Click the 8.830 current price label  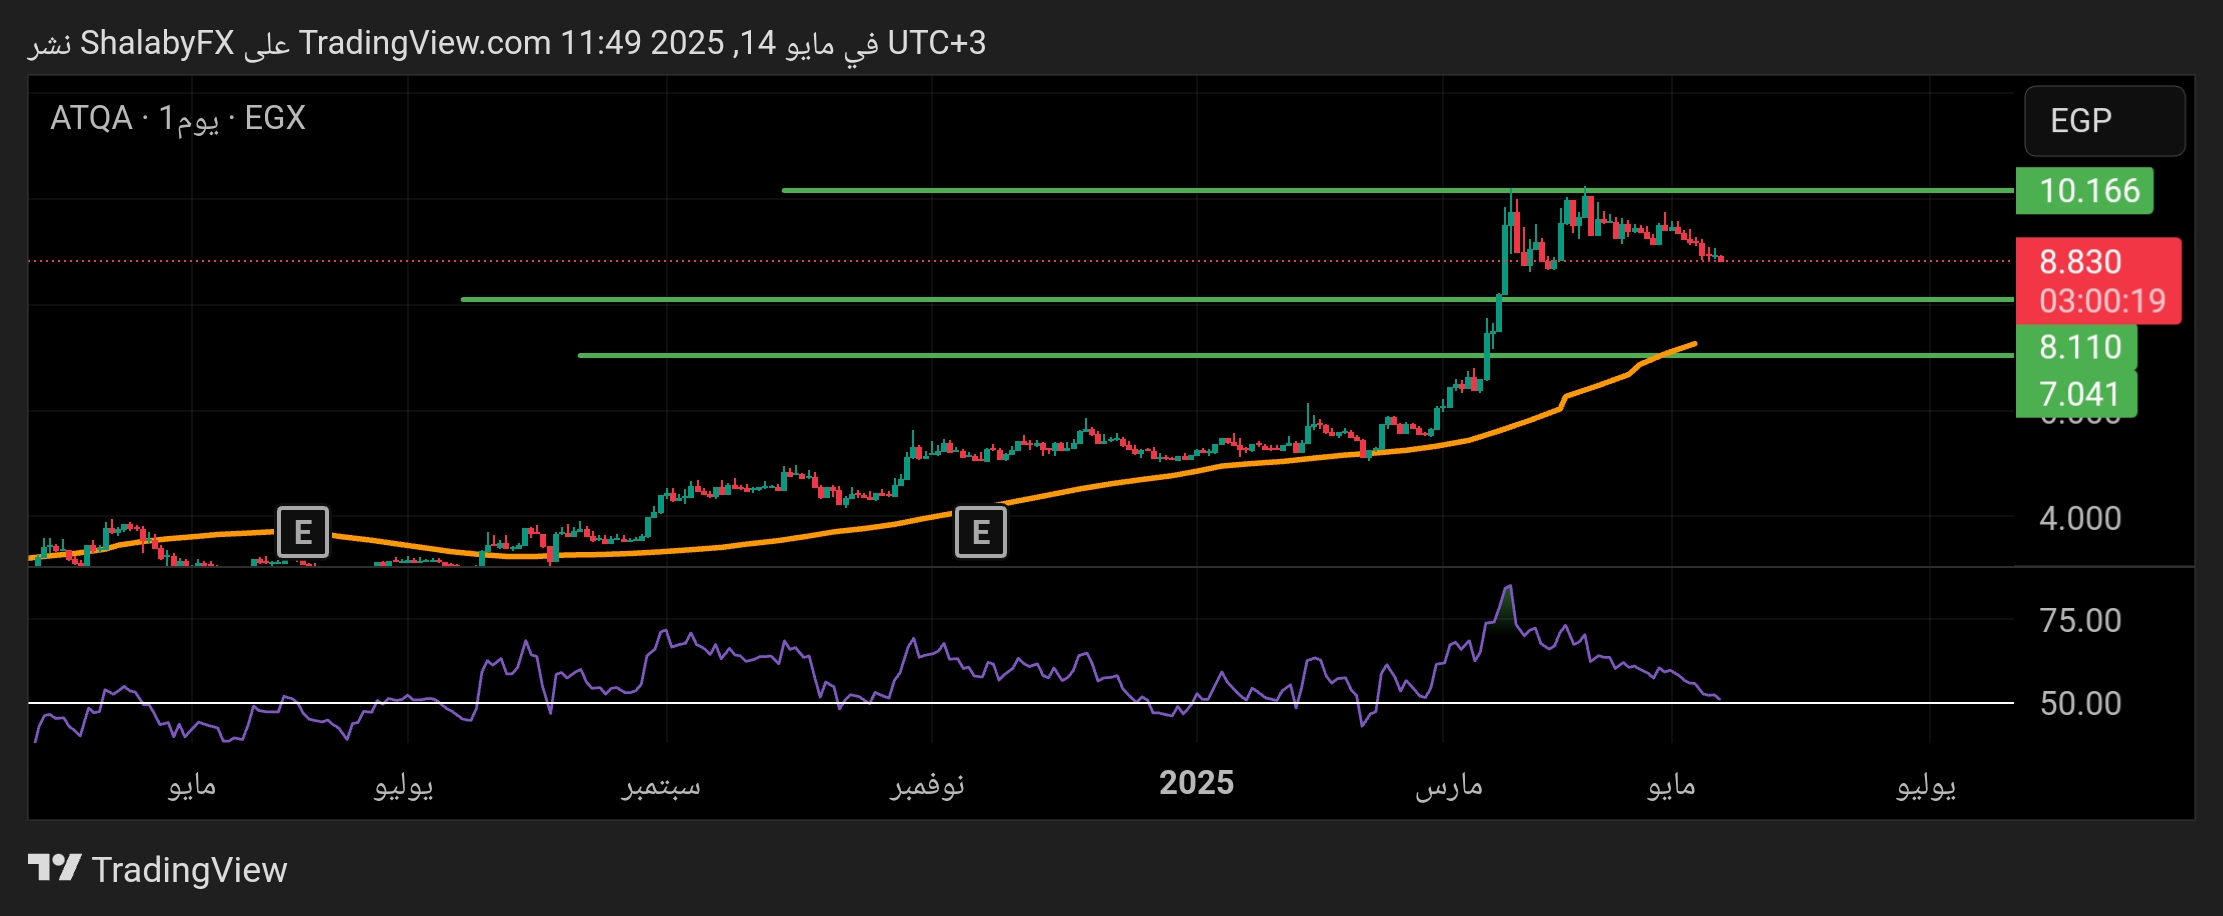2080,262
